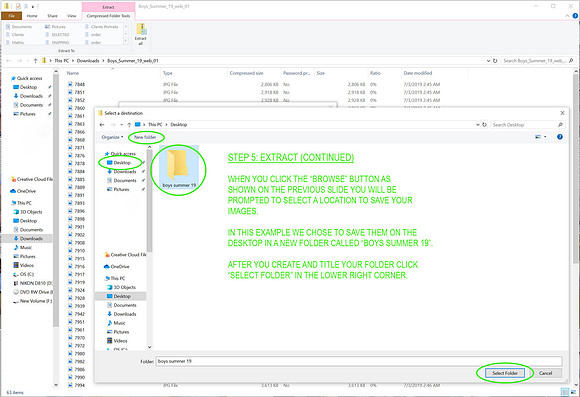Image resolution: width=580 pixels, height=397 pixels.
Task: Go back in the Select a destination dialog
Action: pyautogui.click(x=102, y=125)
